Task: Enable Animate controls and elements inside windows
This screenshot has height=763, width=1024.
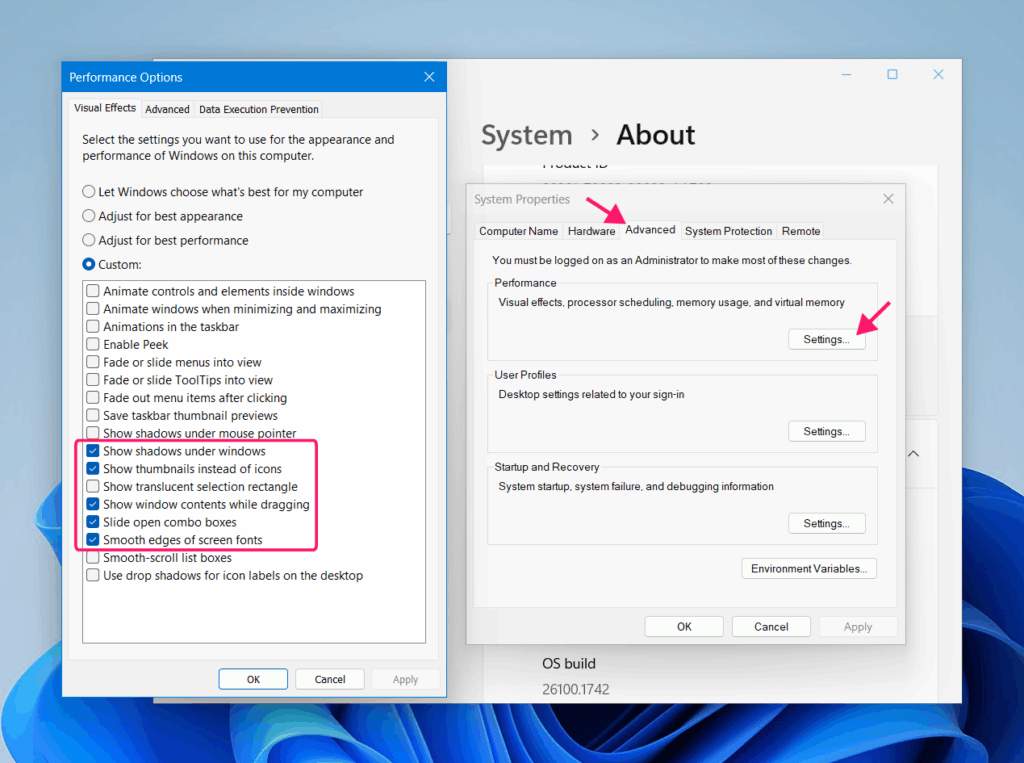Action: 93,291
